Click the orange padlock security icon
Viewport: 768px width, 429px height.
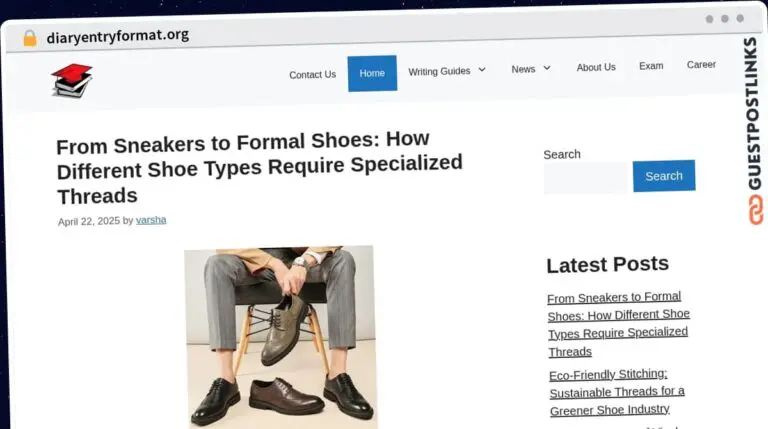[x=30, y=38]
